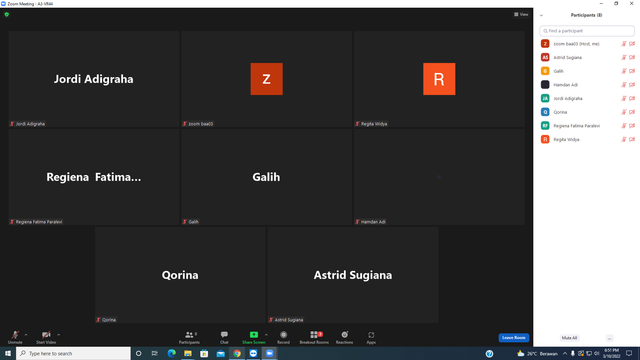This screenshot has width=640, height=360.
Task: Expand share options arrow next to Share Screen
Action: coord(266,335)
